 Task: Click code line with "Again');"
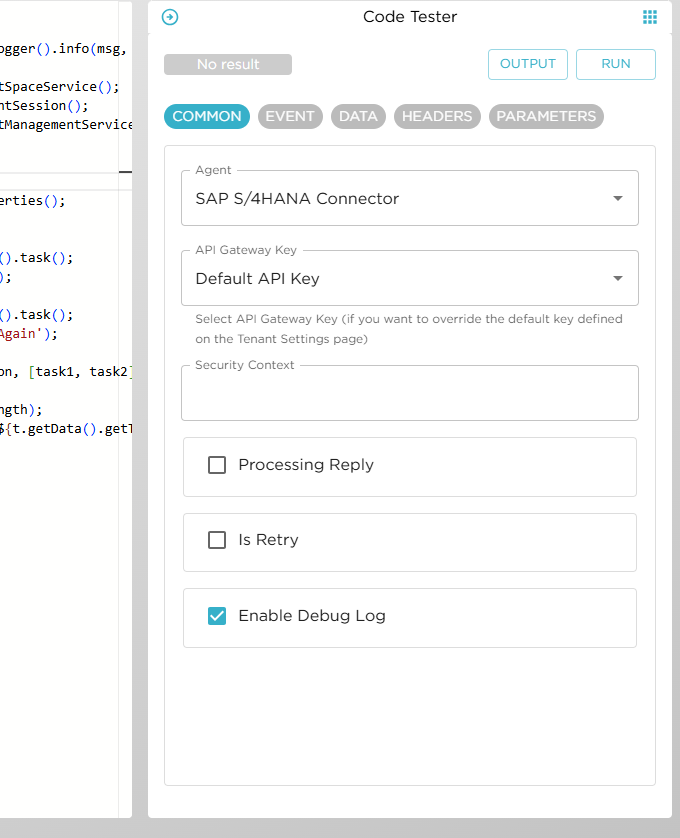pos(28,334)
